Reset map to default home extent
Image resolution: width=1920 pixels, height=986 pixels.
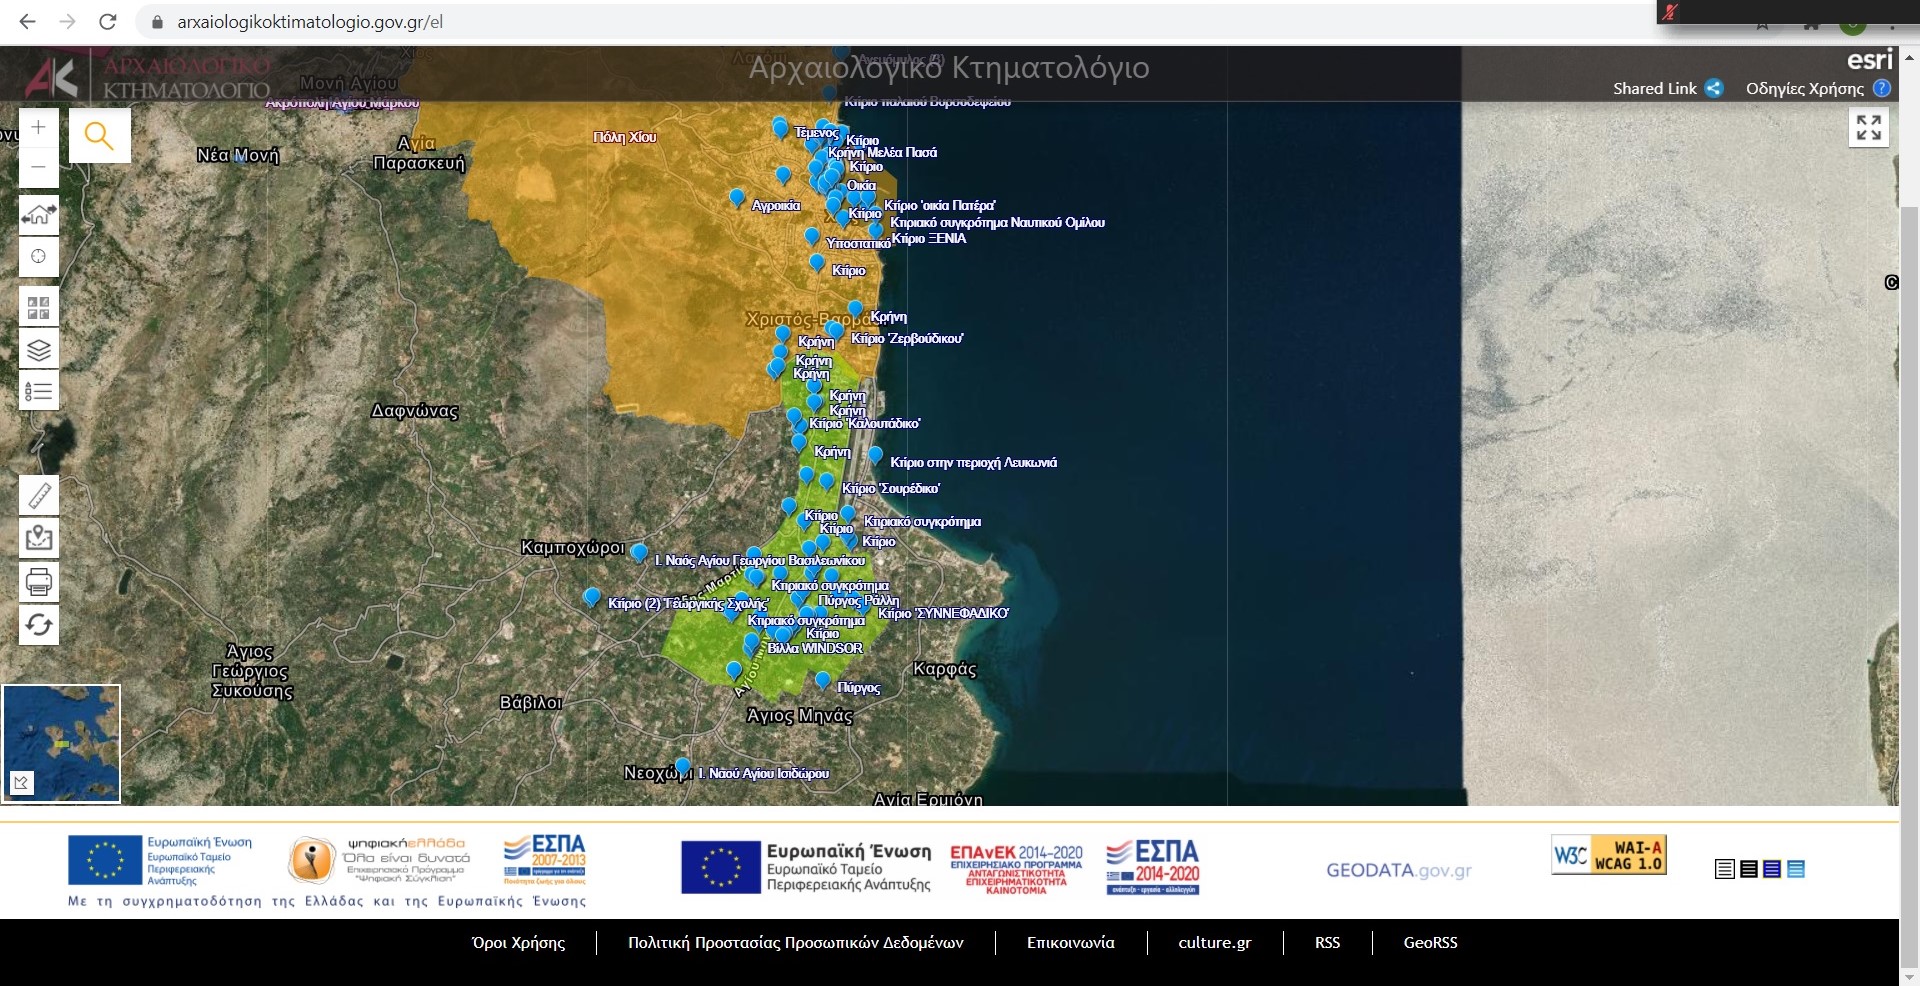click(x=38, y=214)
